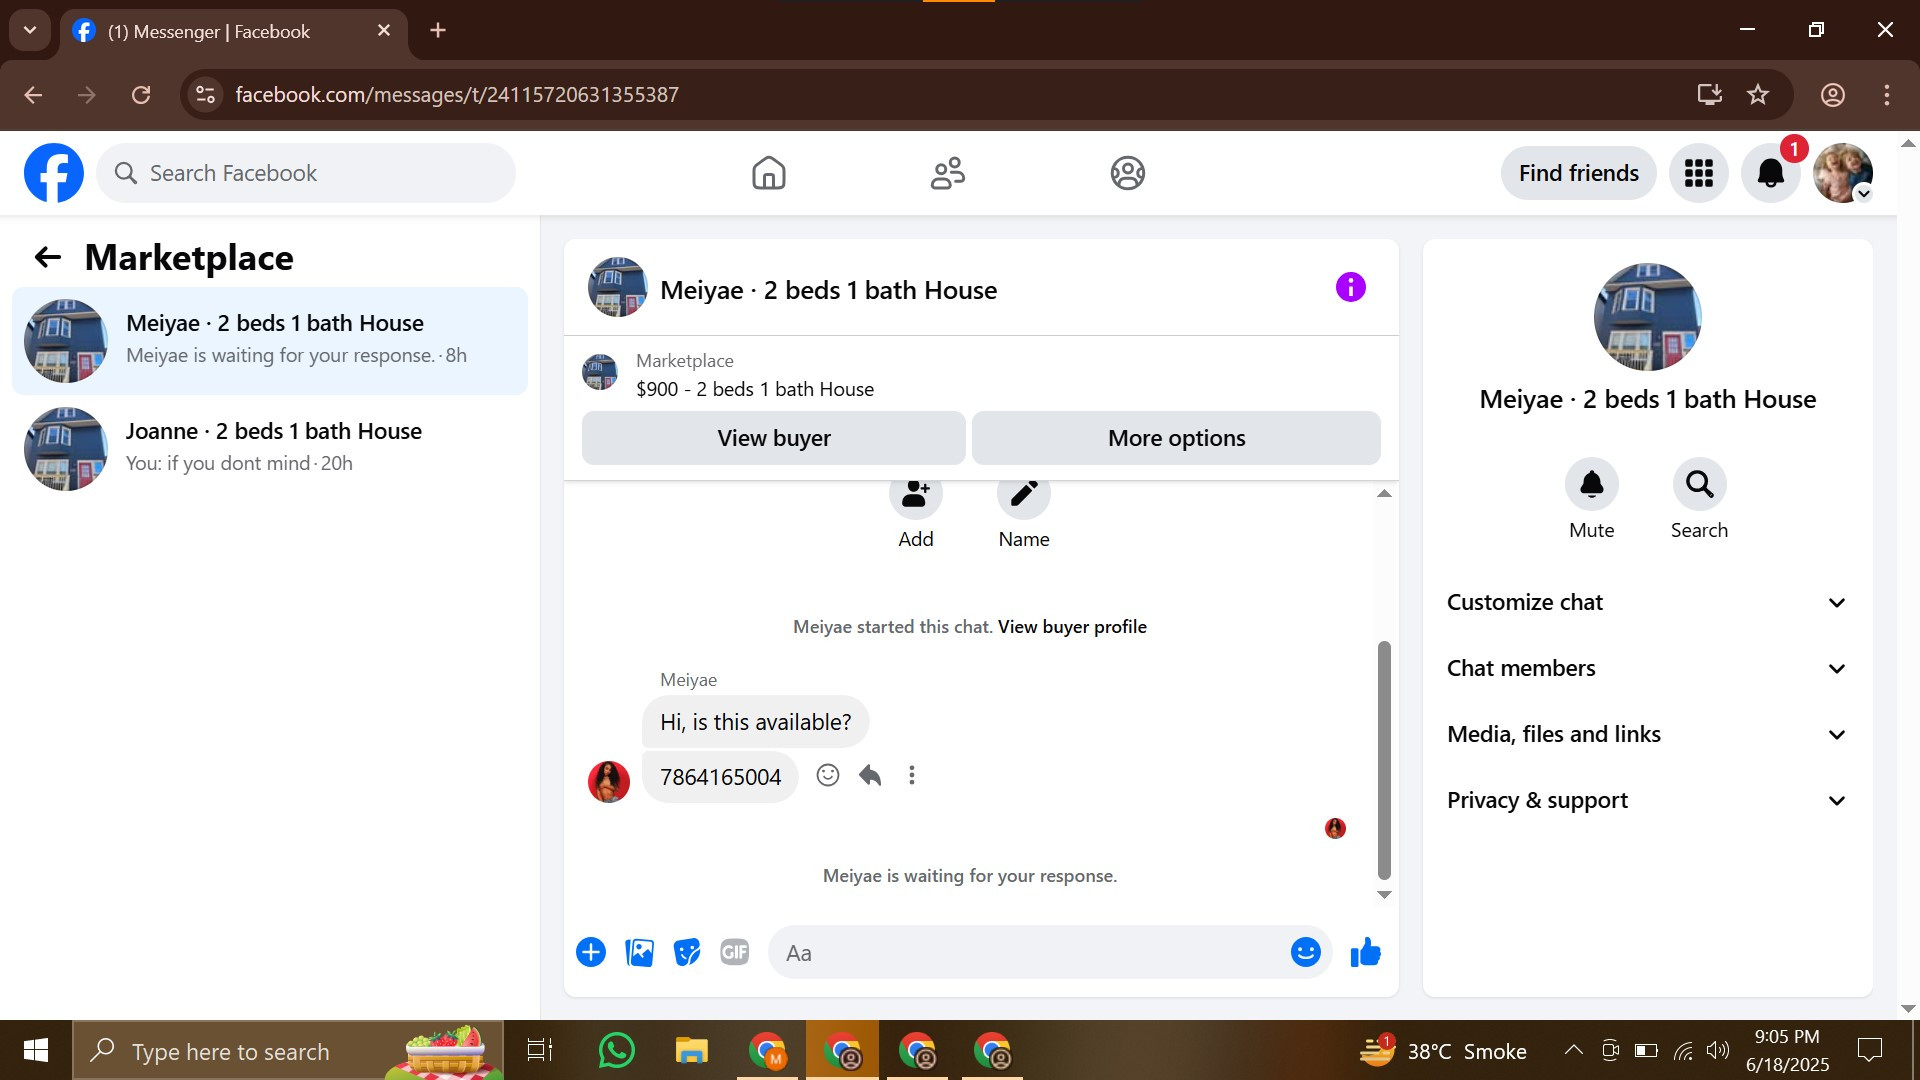Screen dimensions: 1920x1080
Task: Open the Facebook menu grid icon
Action: tap(1698, 173)
